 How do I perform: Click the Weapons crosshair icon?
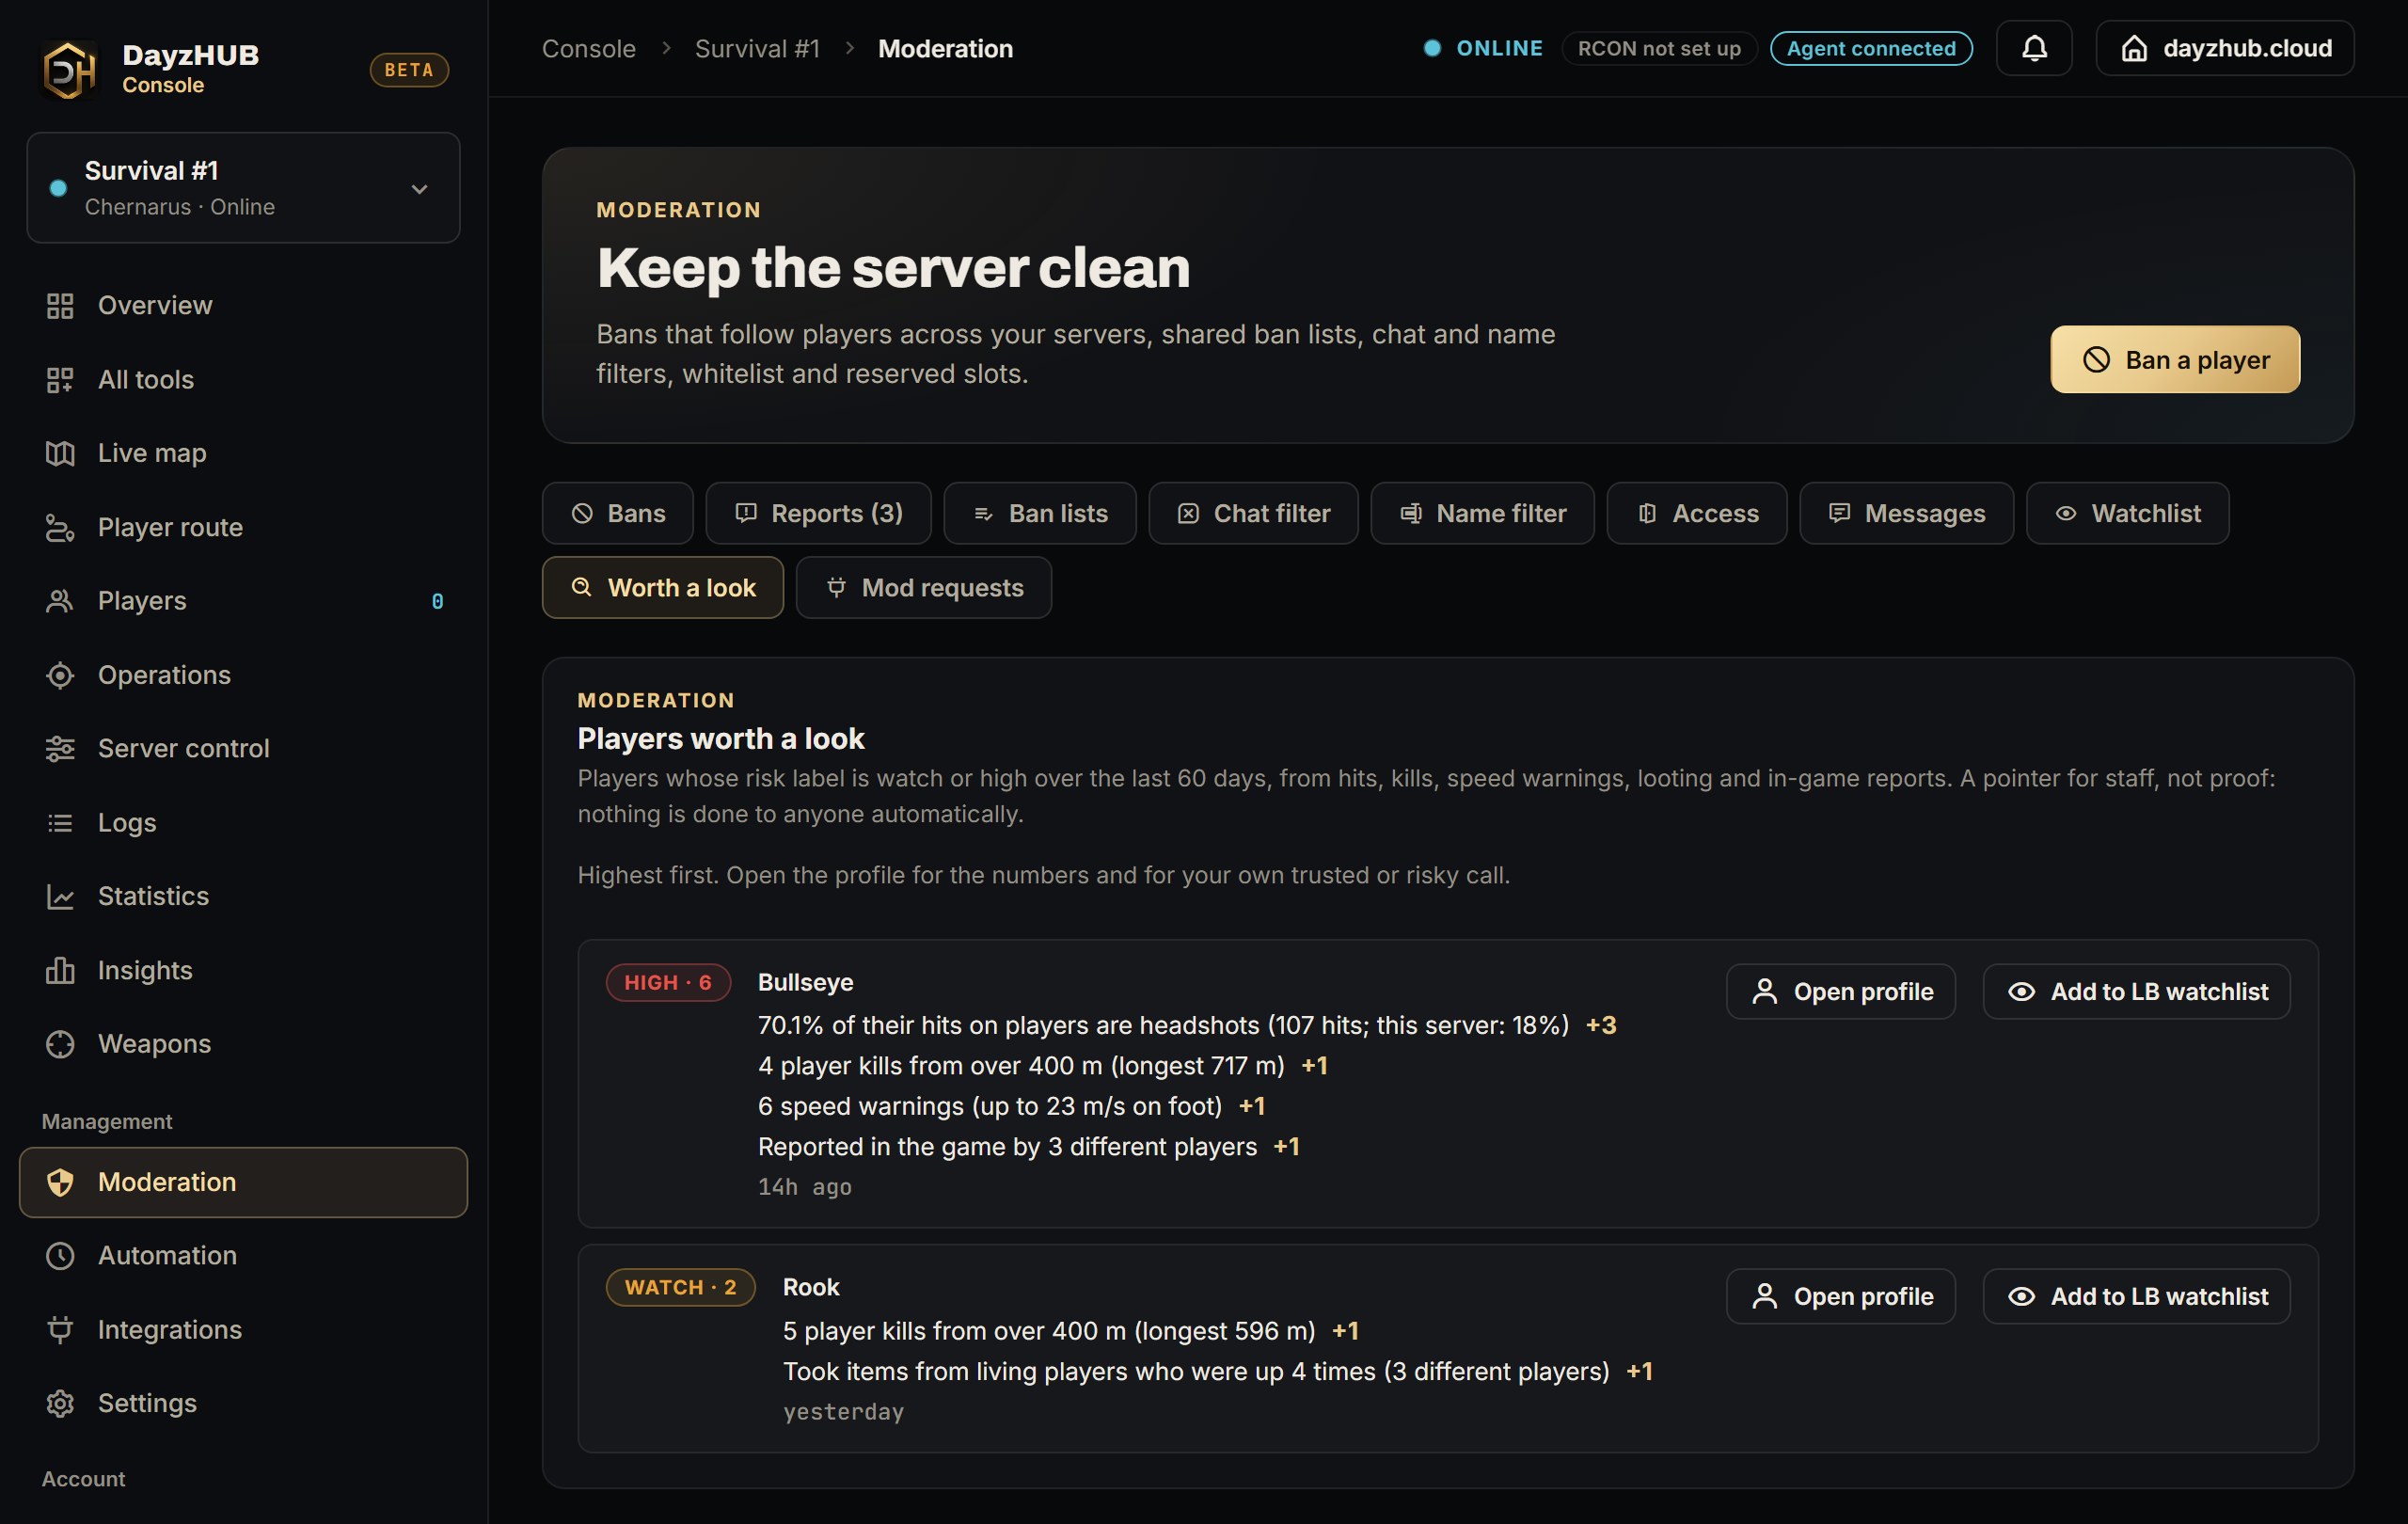click(60, 1043)
